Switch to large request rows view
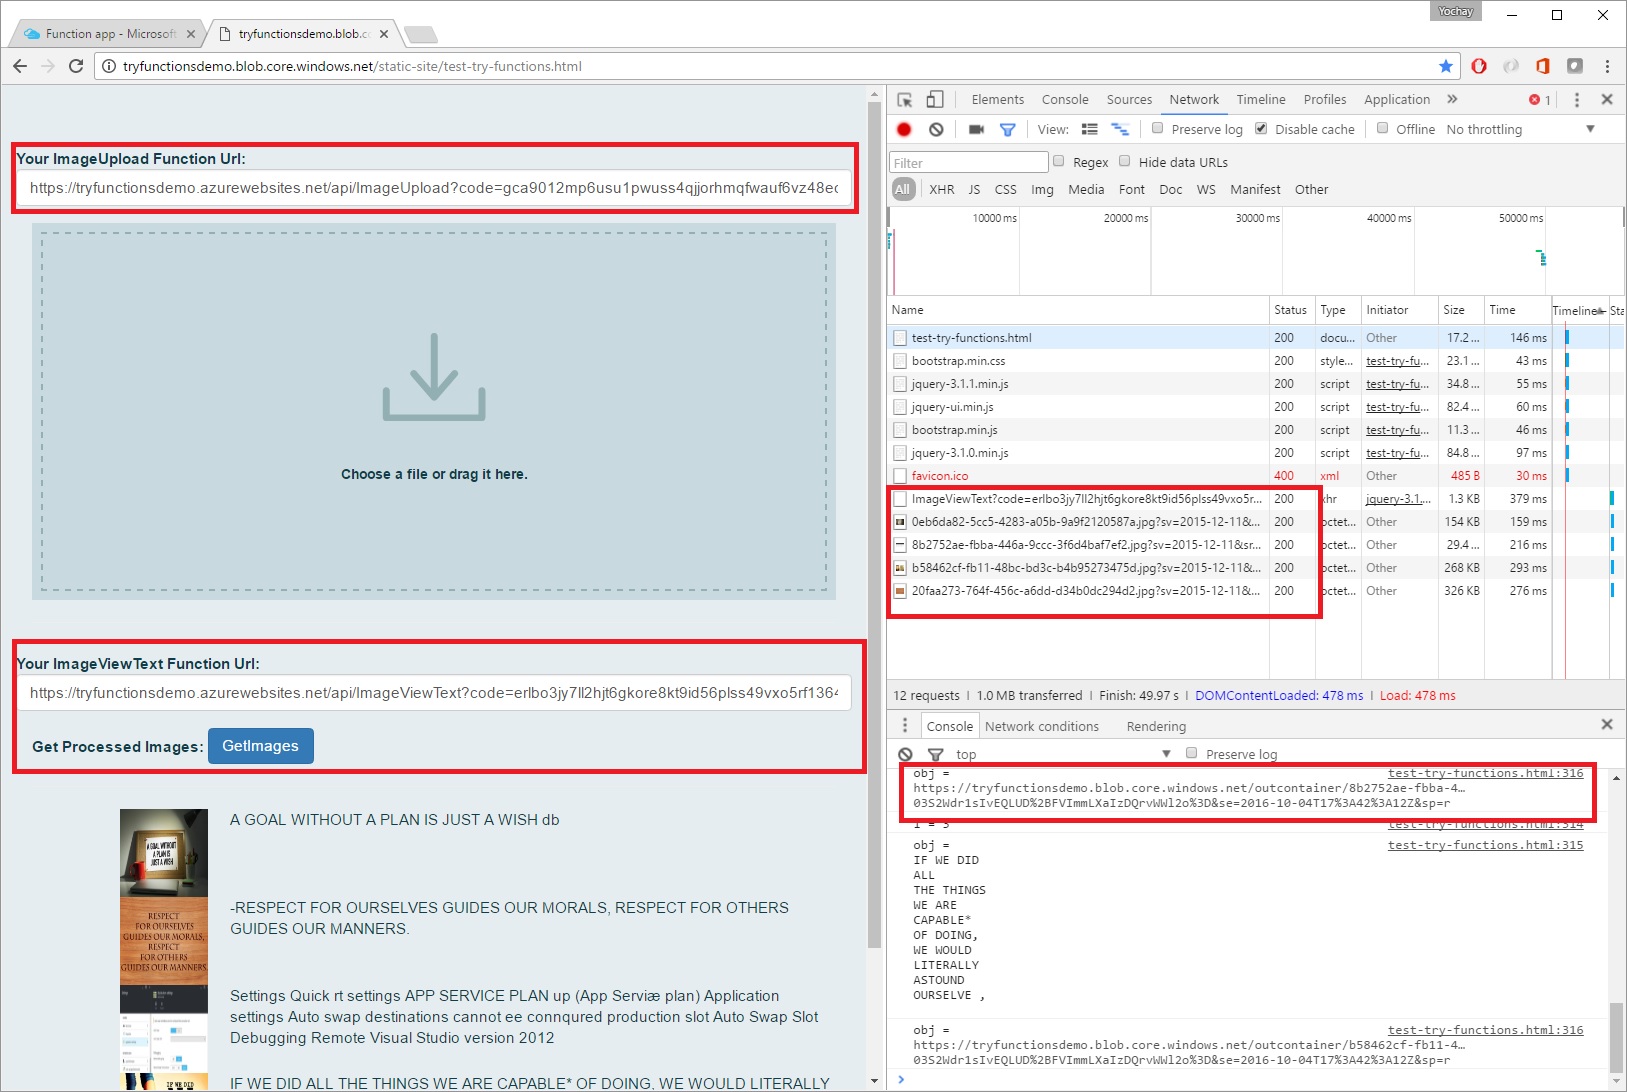This screenshot has width=1627, height=1092. tap(1089, 129)
